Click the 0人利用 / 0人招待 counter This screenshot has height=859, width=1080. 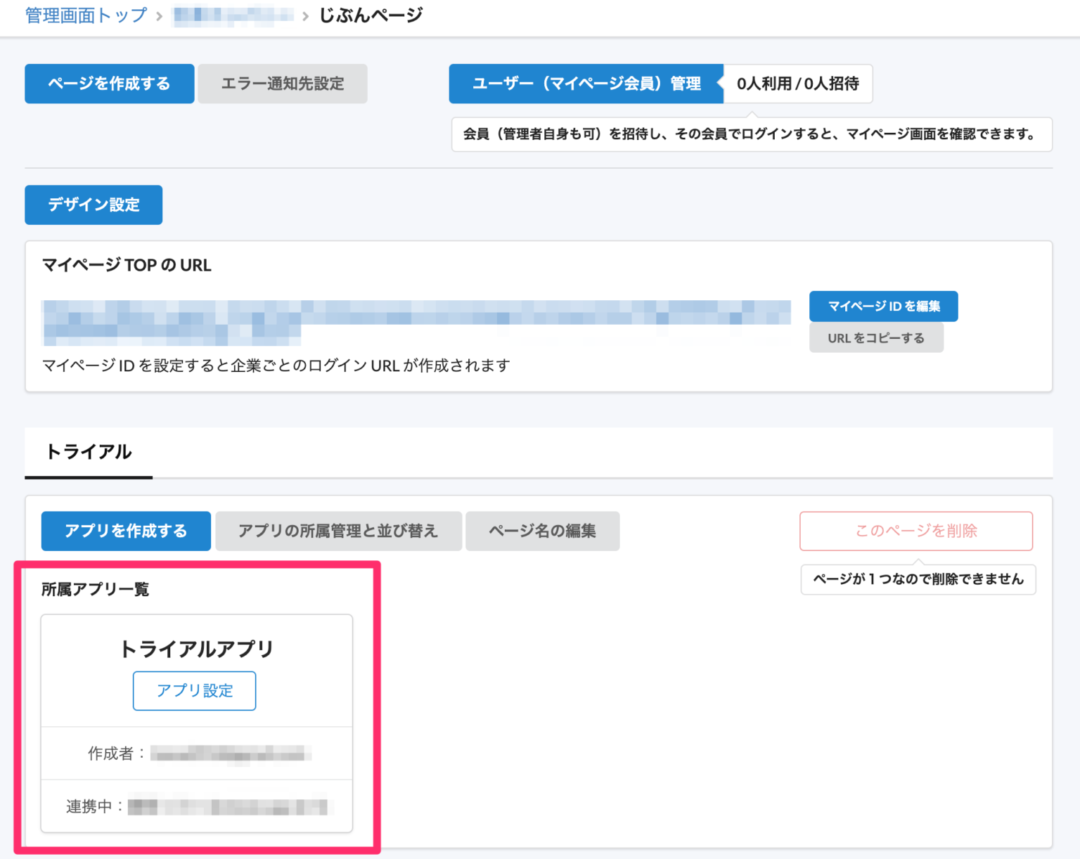click(797, 84)
